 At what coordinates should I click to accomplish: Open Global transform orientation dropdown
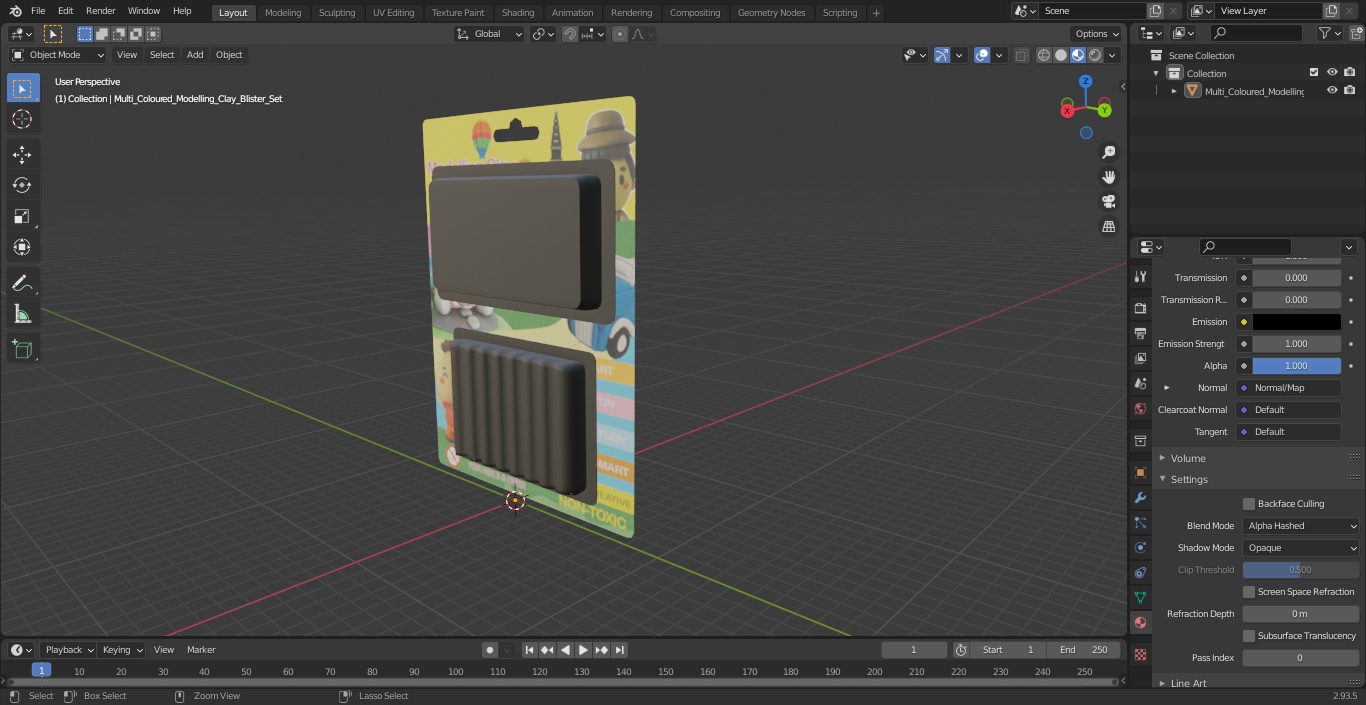490,34
